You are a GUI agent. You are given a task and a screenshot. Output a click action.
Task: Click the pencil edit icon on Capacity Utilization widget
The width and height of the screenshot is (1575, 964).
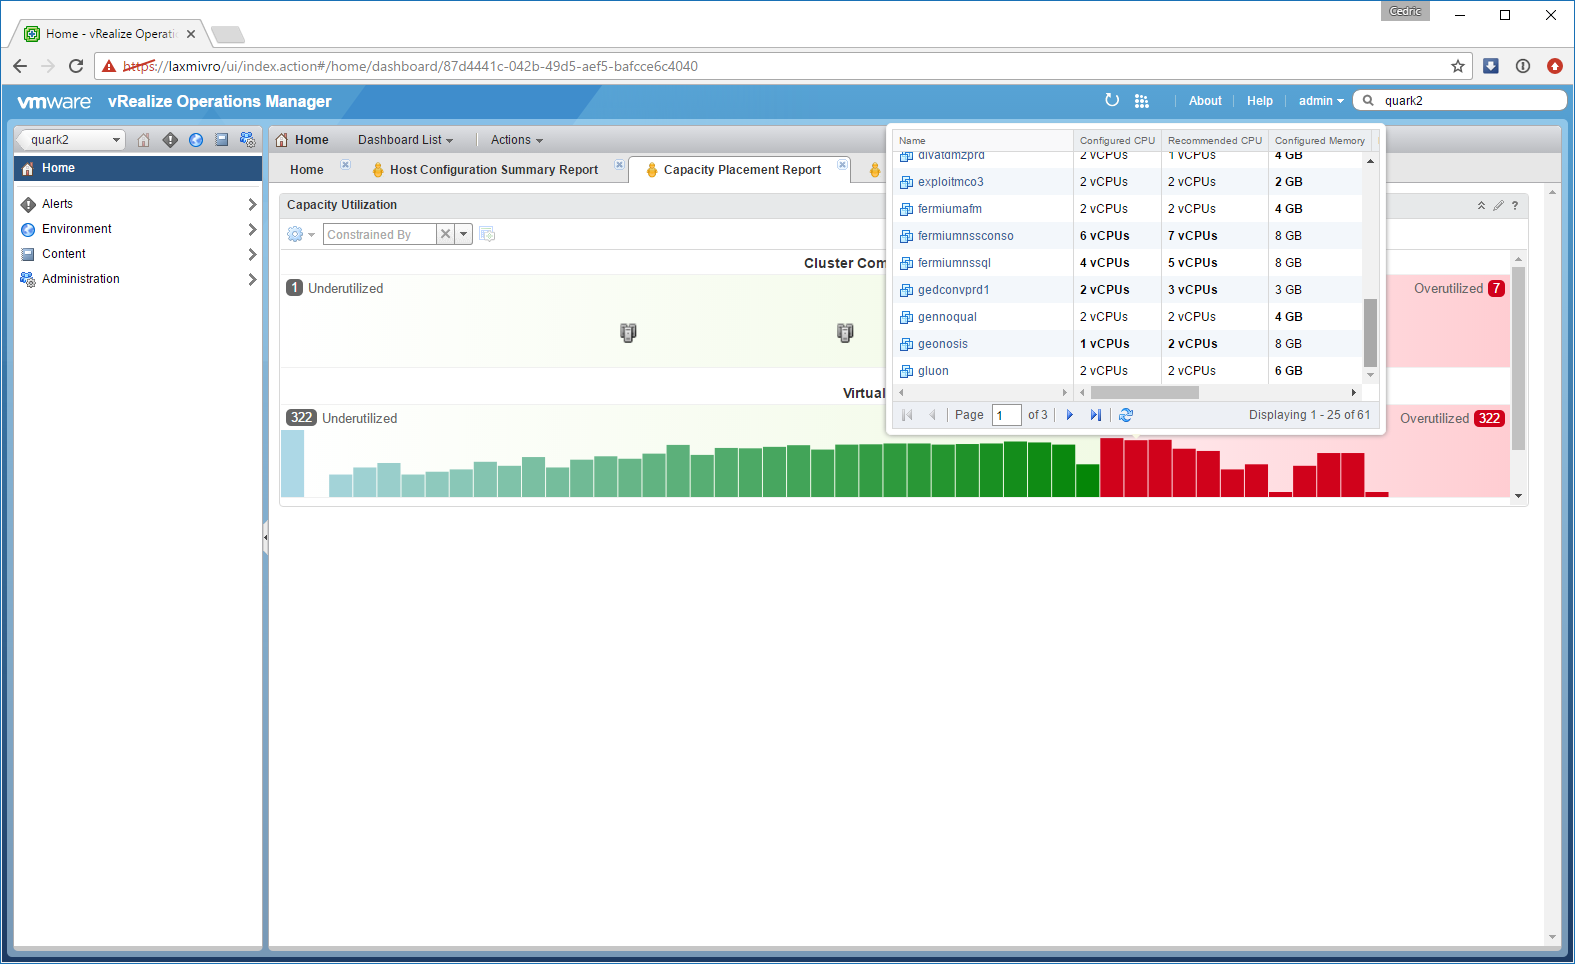coord(1498,205)
